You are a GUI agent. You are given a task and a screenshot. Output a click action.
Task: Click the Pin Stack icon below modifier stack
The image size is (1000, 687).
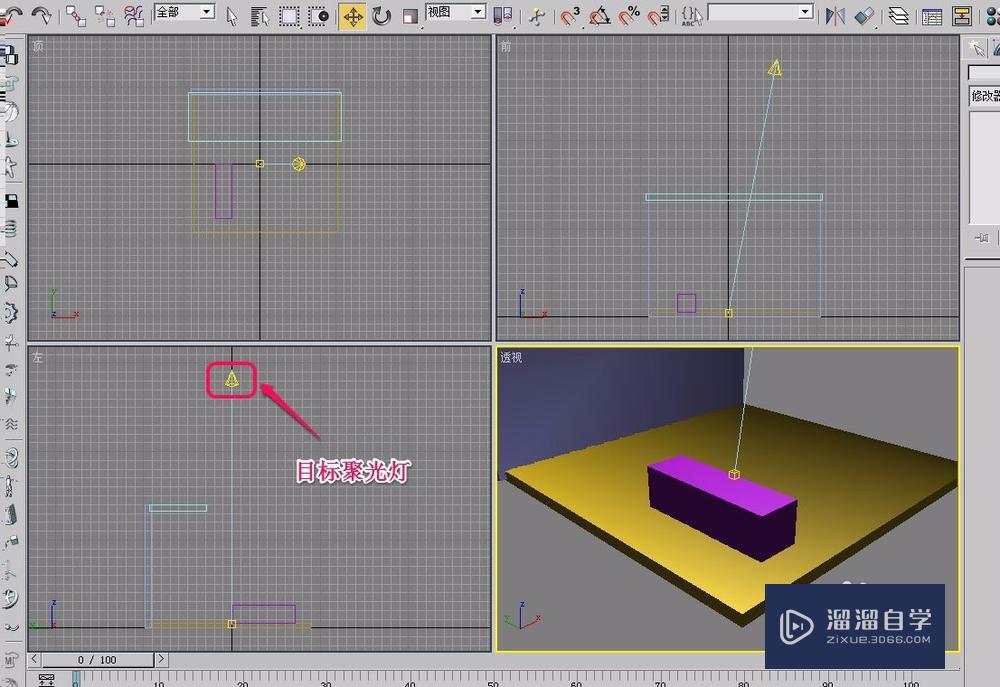tap(982, 238)
